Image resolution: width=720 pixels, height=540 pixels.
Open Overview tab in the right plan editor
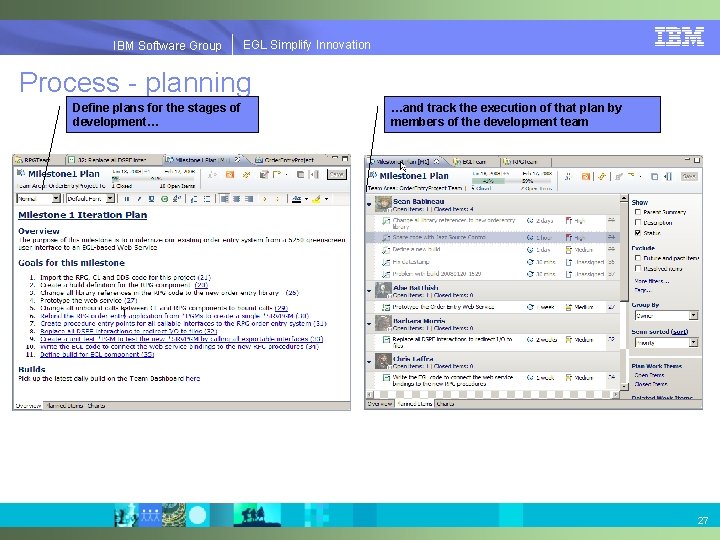coord(380,404)
